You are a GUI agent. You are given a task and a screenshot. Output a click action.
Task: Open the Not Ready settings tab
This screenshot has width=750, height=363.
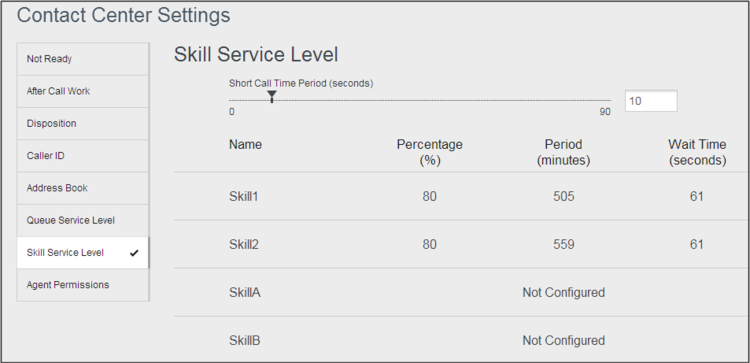pyautogui.click(x=83, y=59)
